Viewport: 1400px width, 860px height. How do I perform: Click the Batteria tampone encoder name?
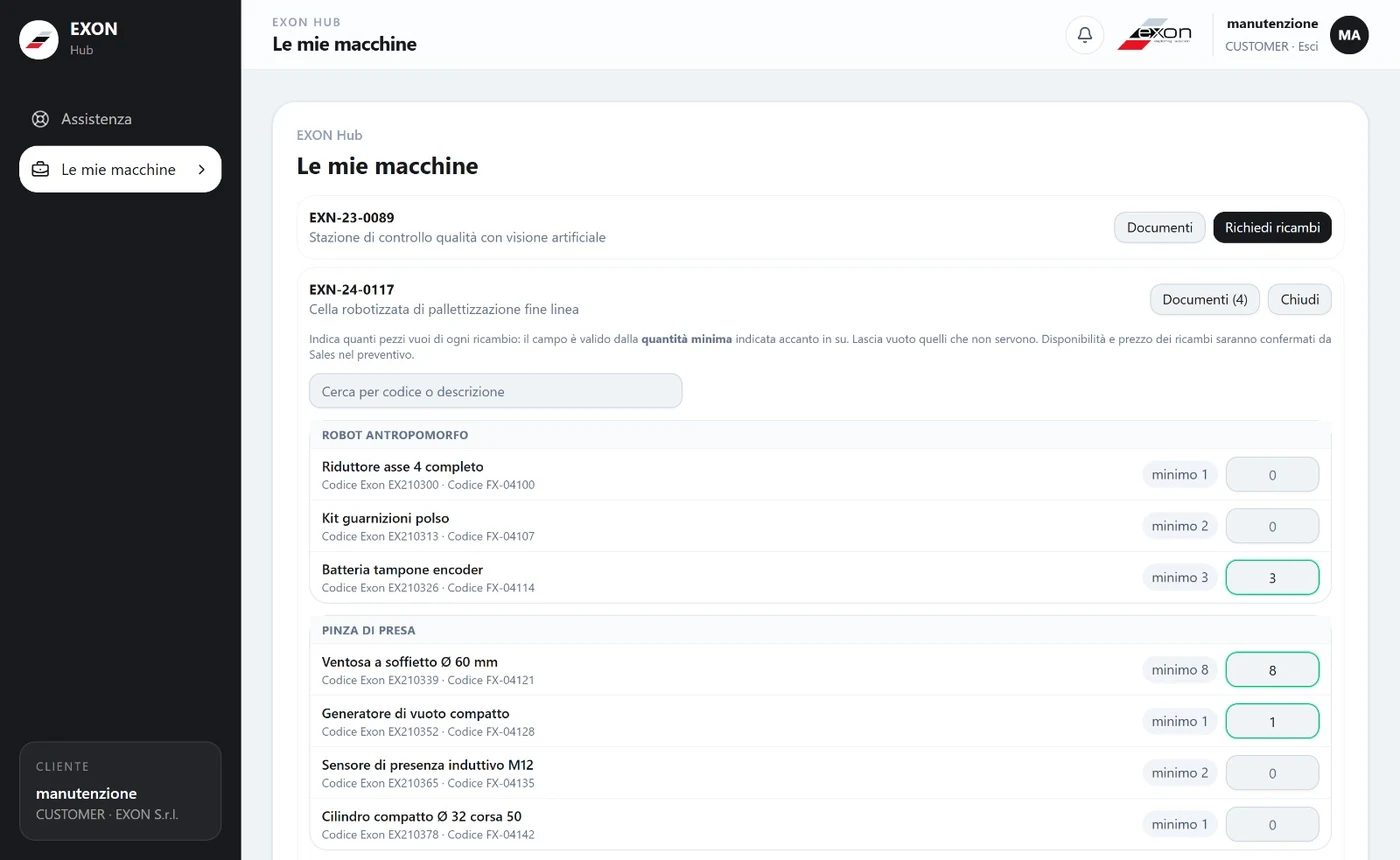402,569
